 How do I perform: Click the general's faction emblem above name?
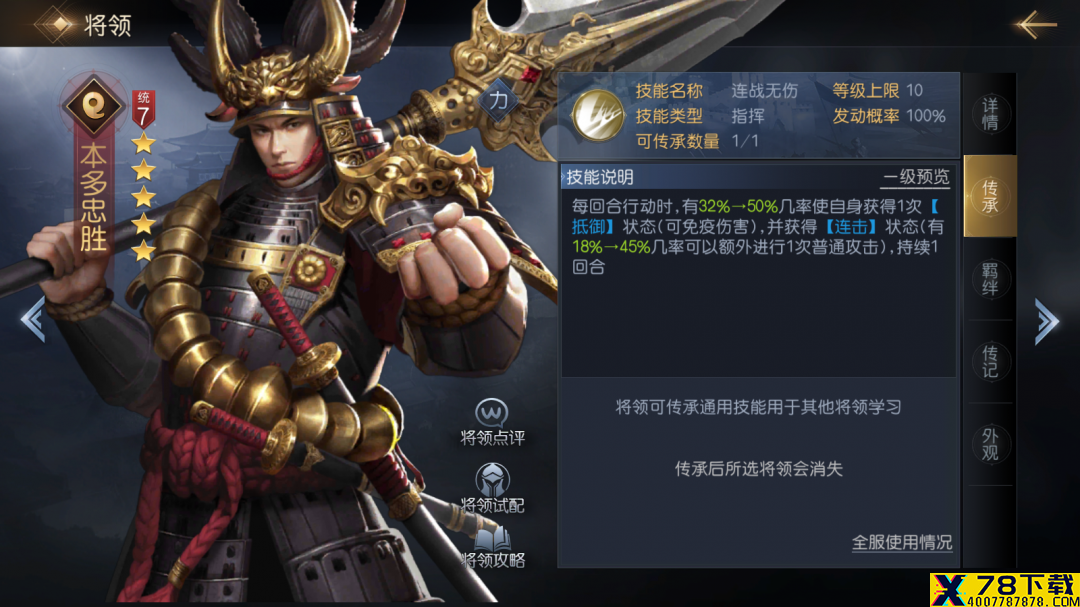[94, 105]
